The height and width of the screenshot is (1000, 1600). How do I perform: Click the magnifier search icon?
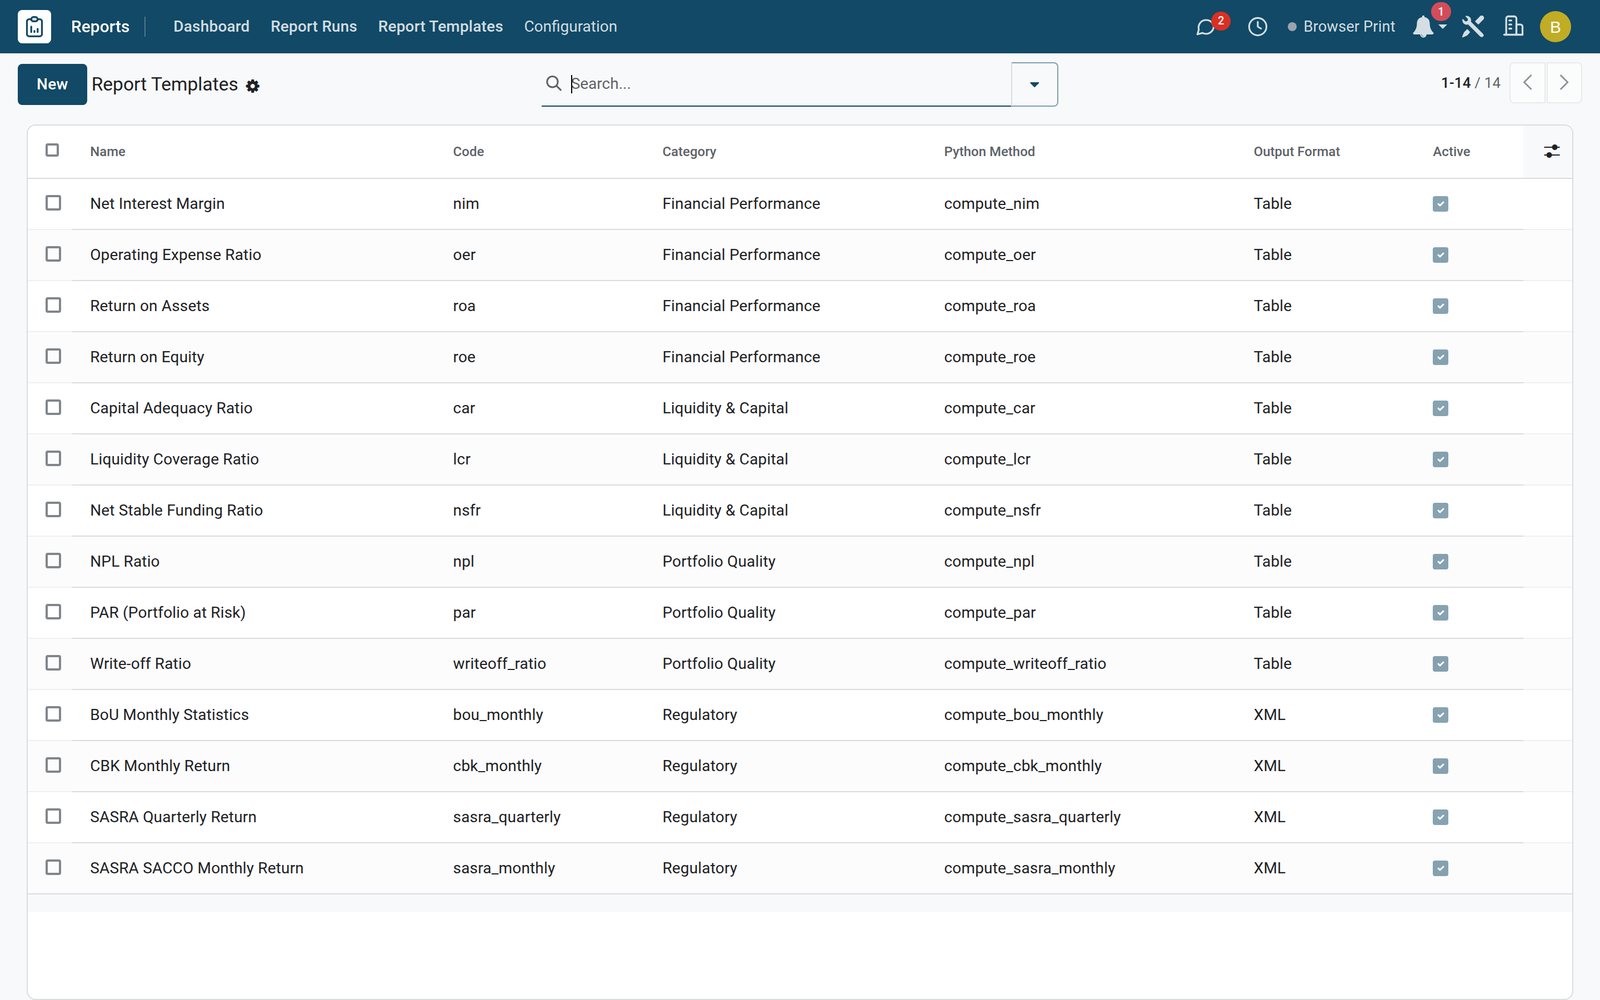553,83
